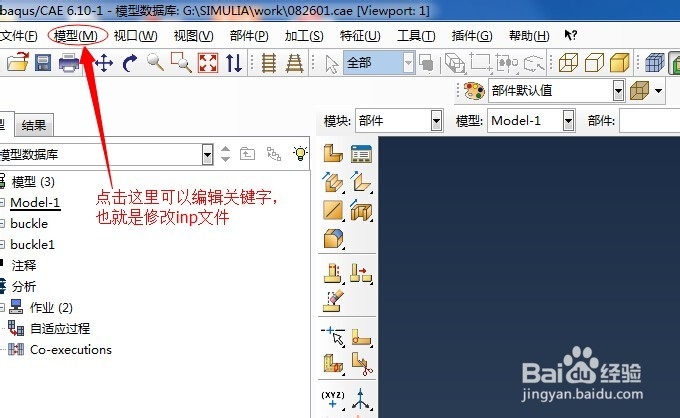
Task: Open the 部件(P) menu
Action: click(x=249, y=36)
